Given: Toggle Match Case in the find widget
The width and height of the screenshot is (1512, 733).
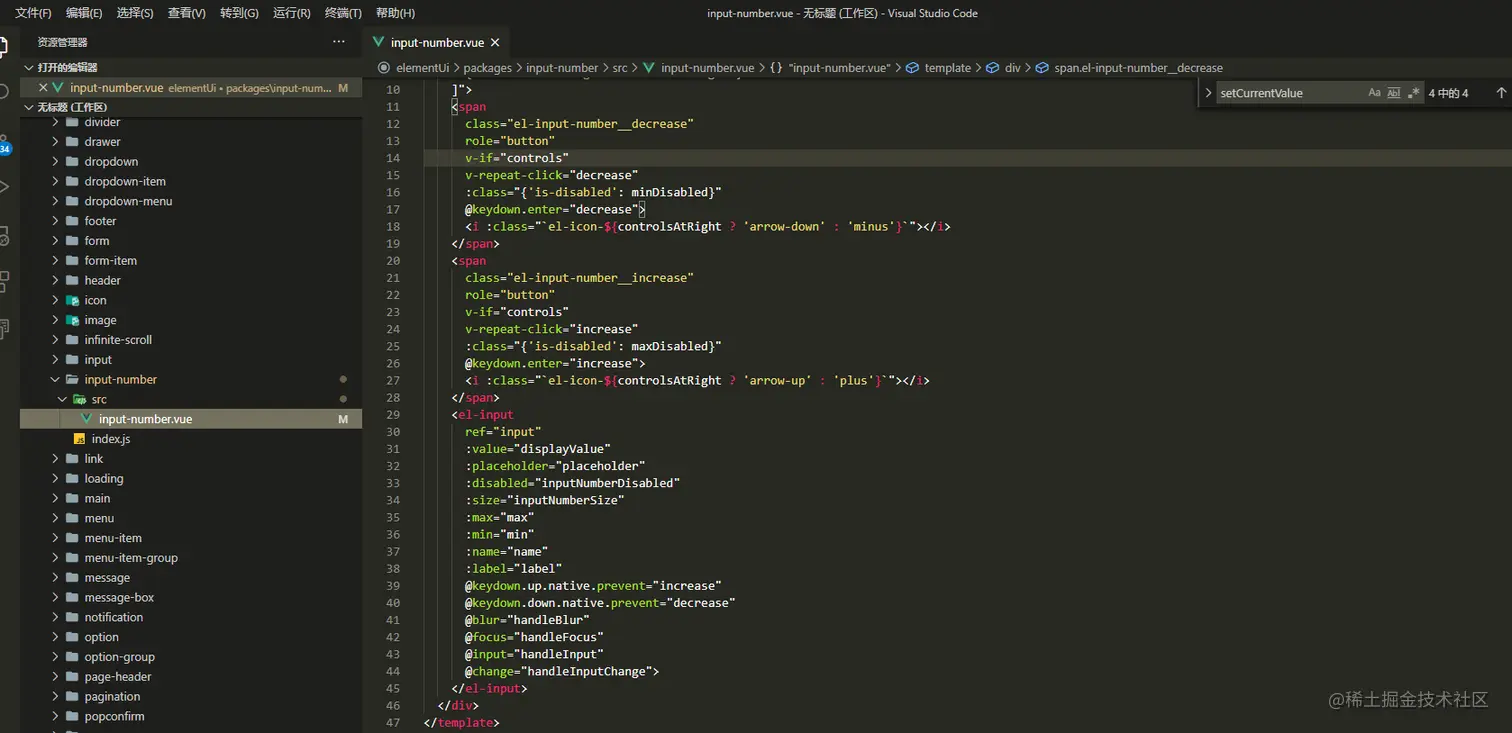Looking at the screenshot, I should 1375,93.
